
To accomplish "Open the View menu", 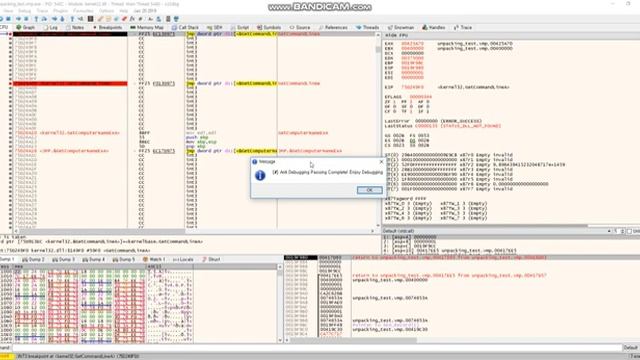I will pos(8,11).
